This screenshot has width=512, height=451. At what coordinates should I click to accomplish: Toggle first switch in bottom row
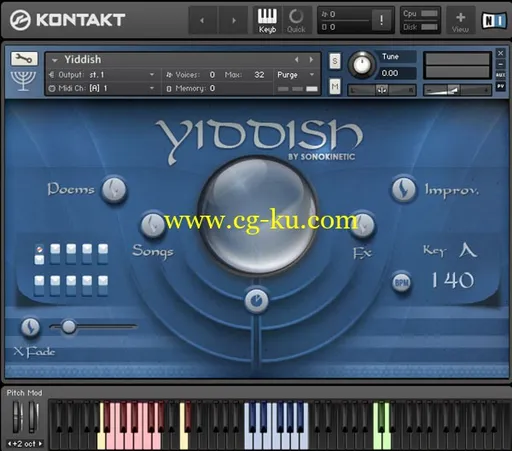pyautogui.click(x=39, y=286)
